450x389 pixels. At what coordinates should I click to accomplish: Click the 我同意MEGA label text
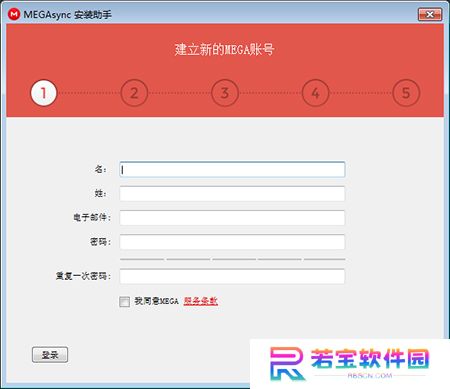[x=157, y=301]
